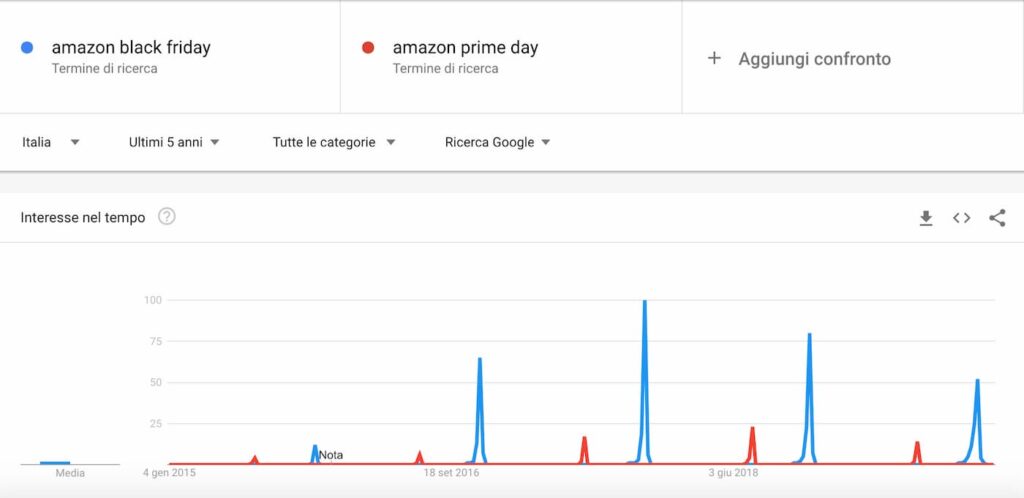Download the Interesse nel tempo chart data
Viewport: 1024px width, 498px height.
click(925, 218)
